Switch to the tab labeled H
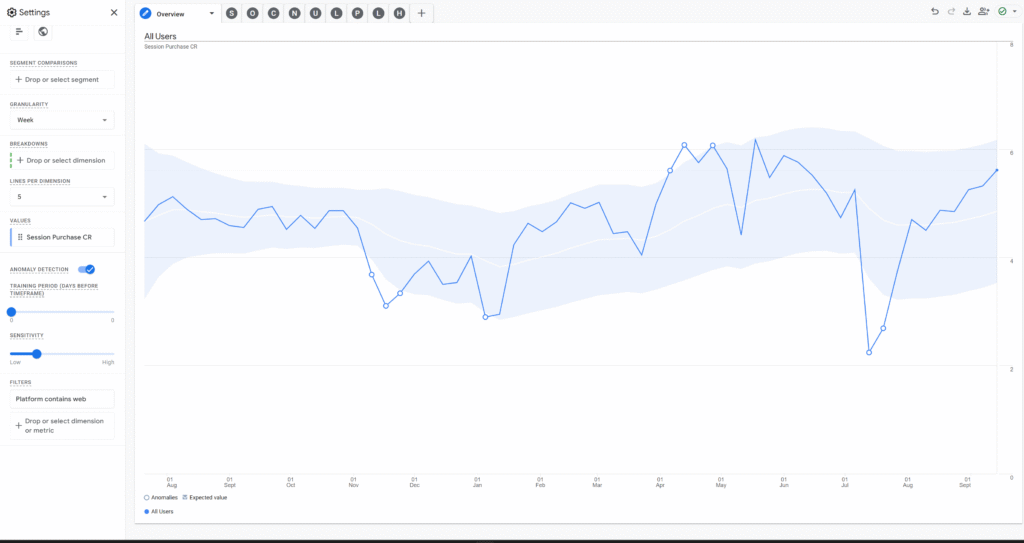The height and width of the screenshot is (543, 1024). coord(399,13)
